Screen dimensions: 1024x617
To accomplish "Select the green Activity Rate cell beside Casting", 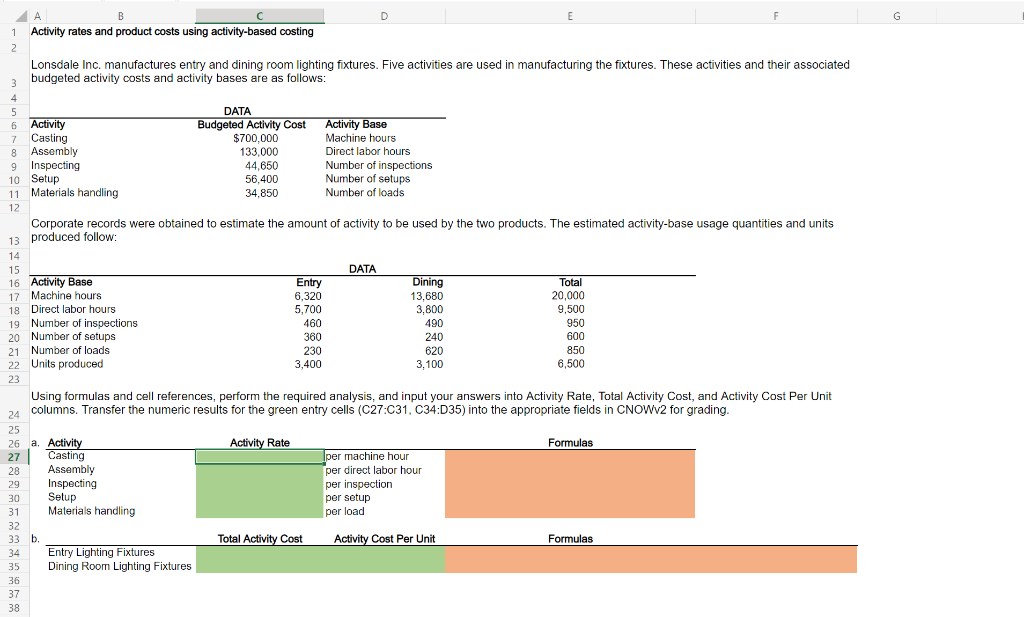I will tap(259, 456).
